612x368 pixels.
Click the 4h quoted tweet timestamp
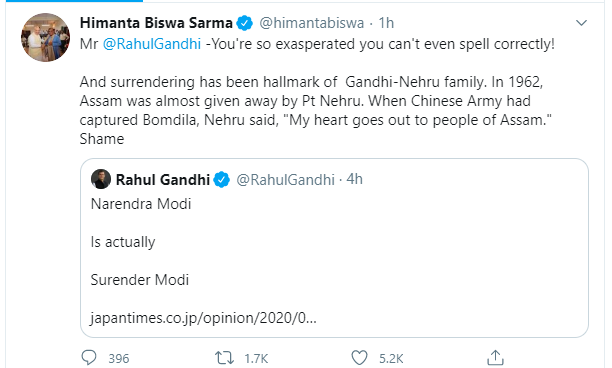pyautogui.click(x=354, y=179)
